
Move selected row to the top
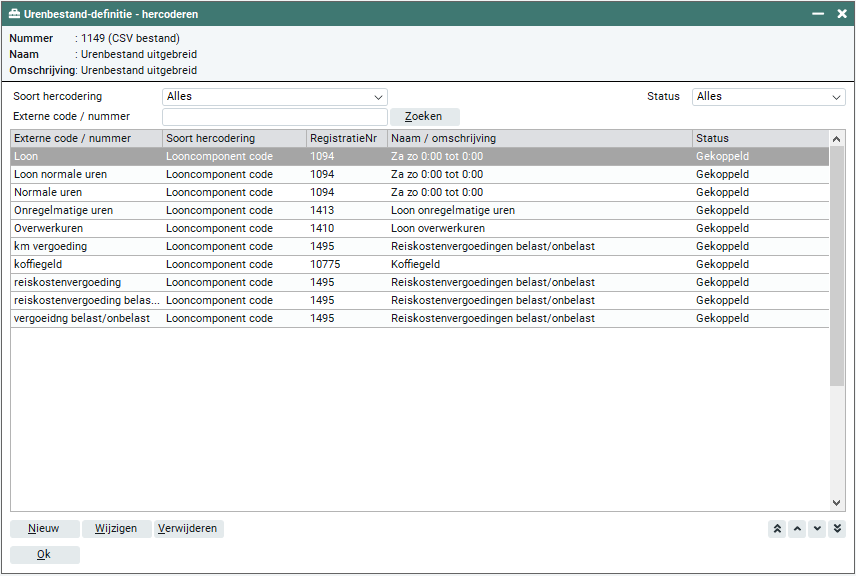pos(777,529)
